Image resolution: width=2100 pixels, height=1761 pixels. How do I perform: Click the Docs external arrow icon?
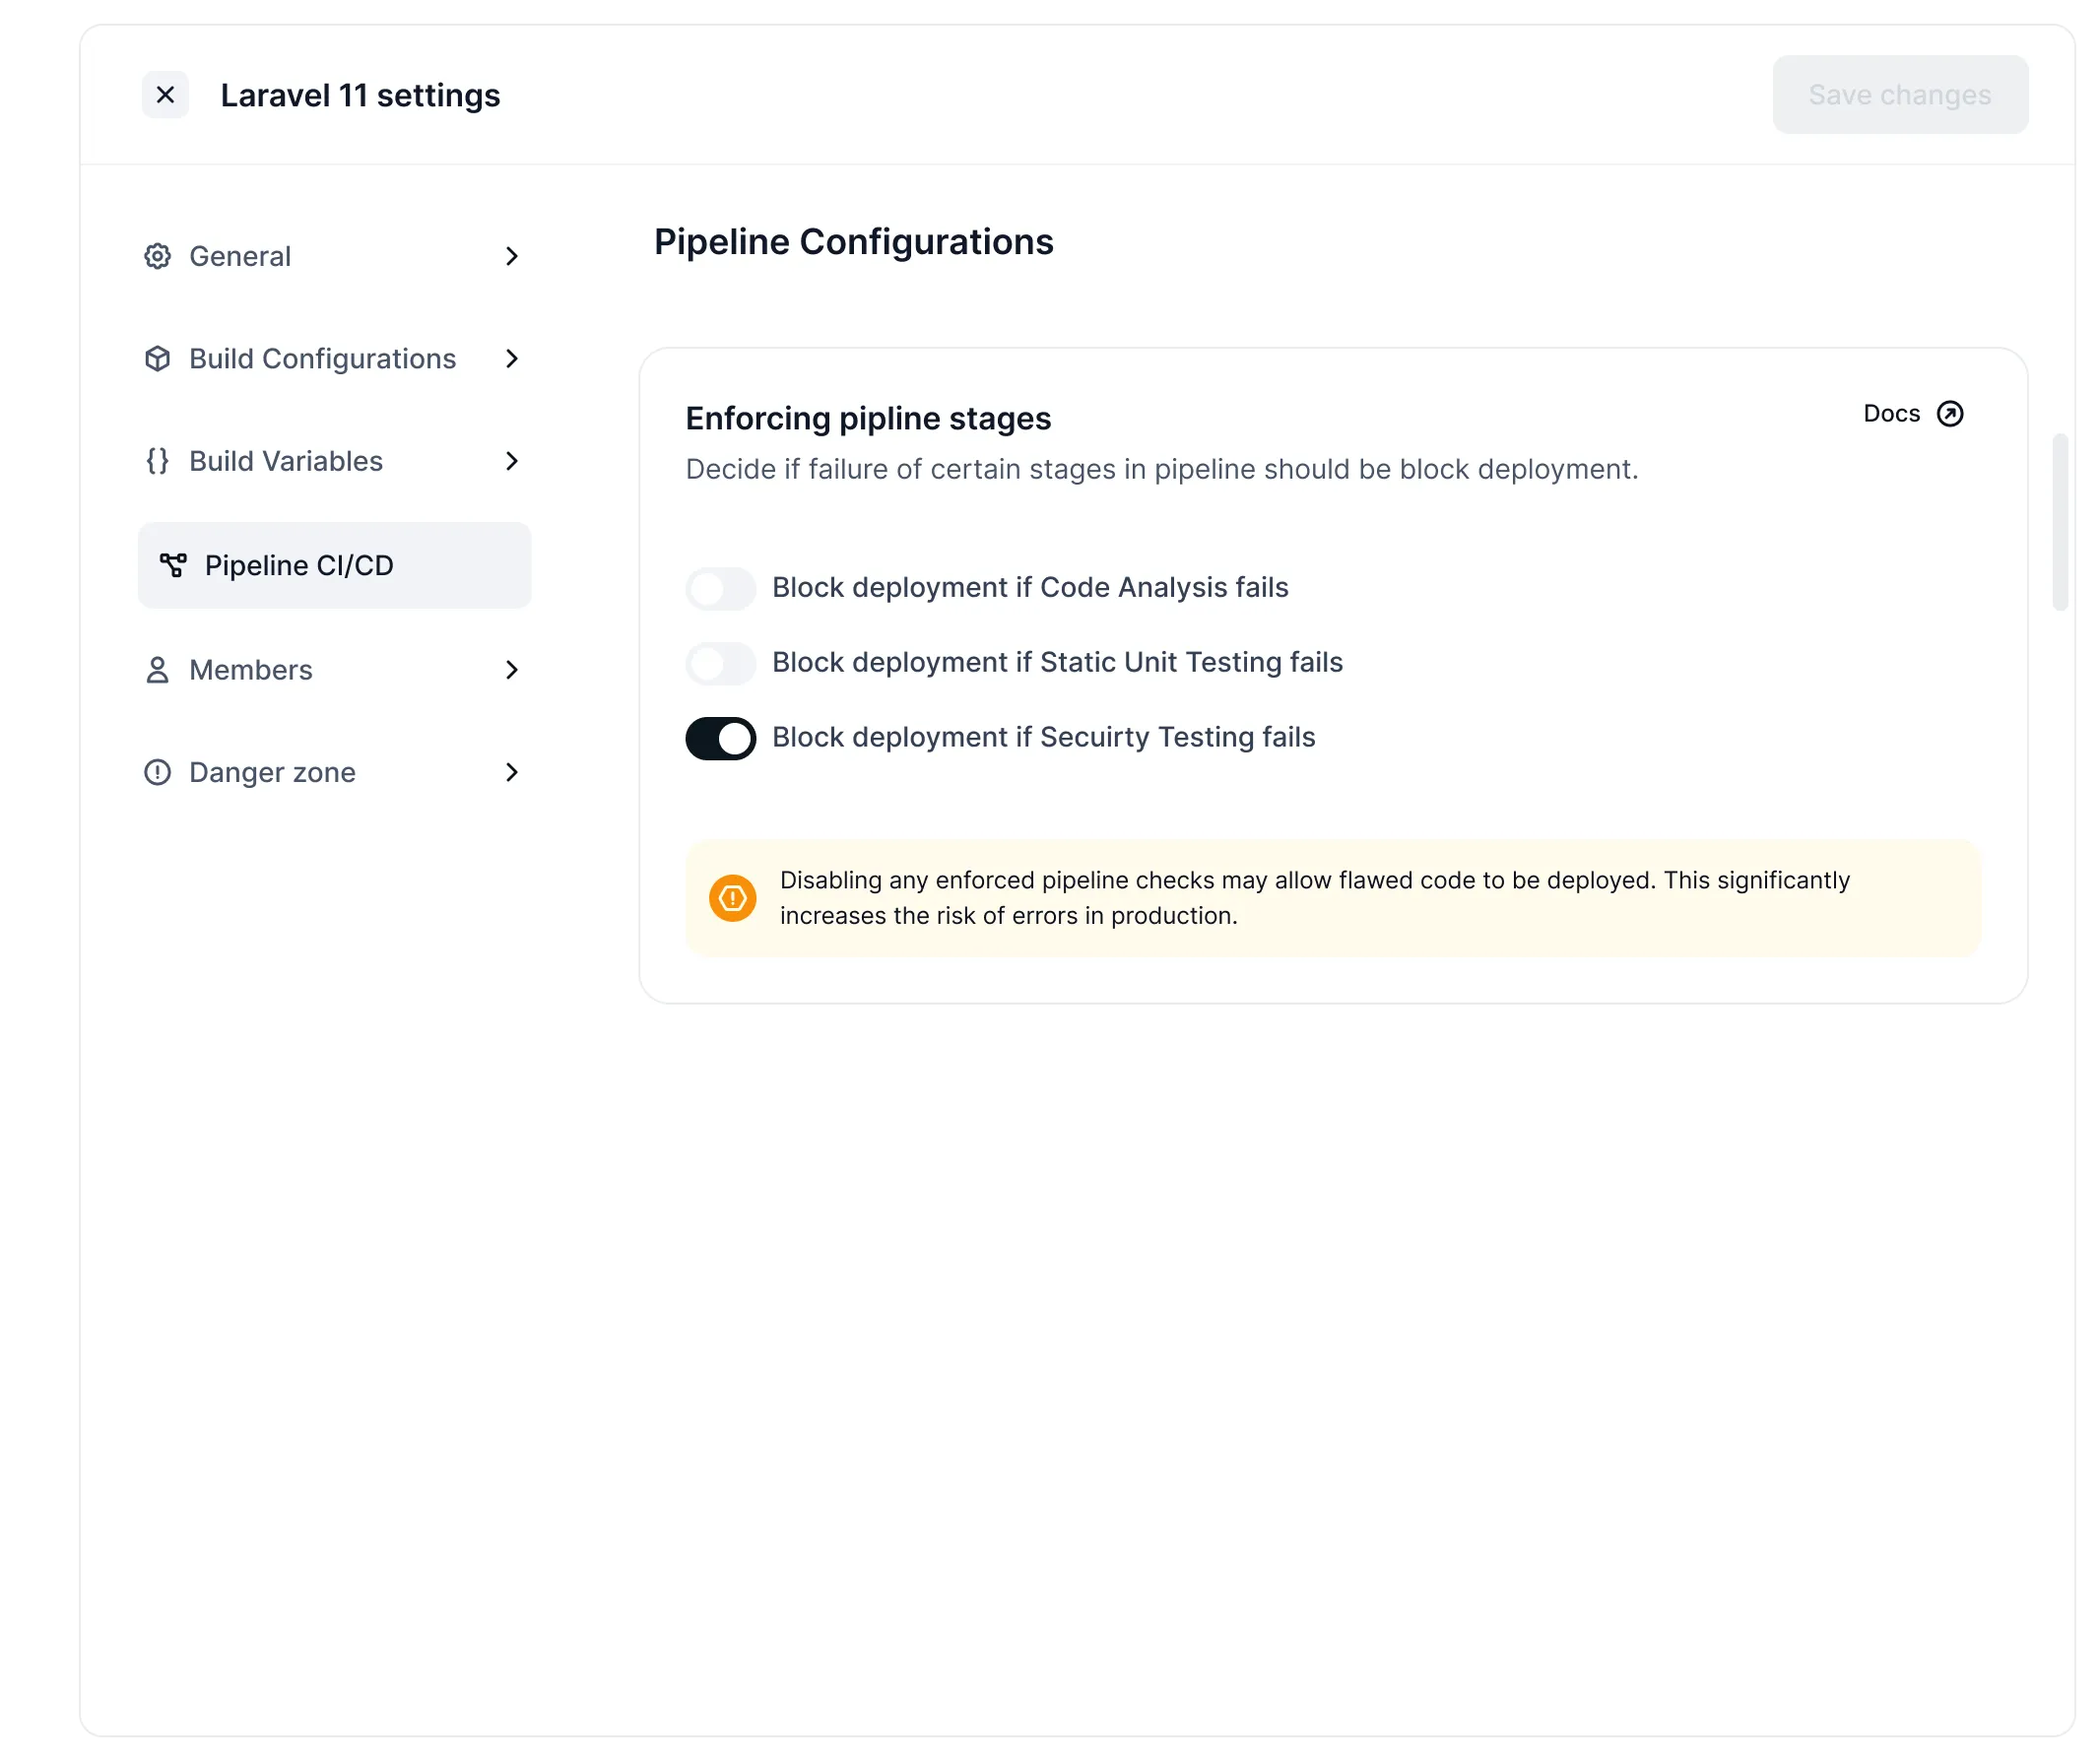1950,414
